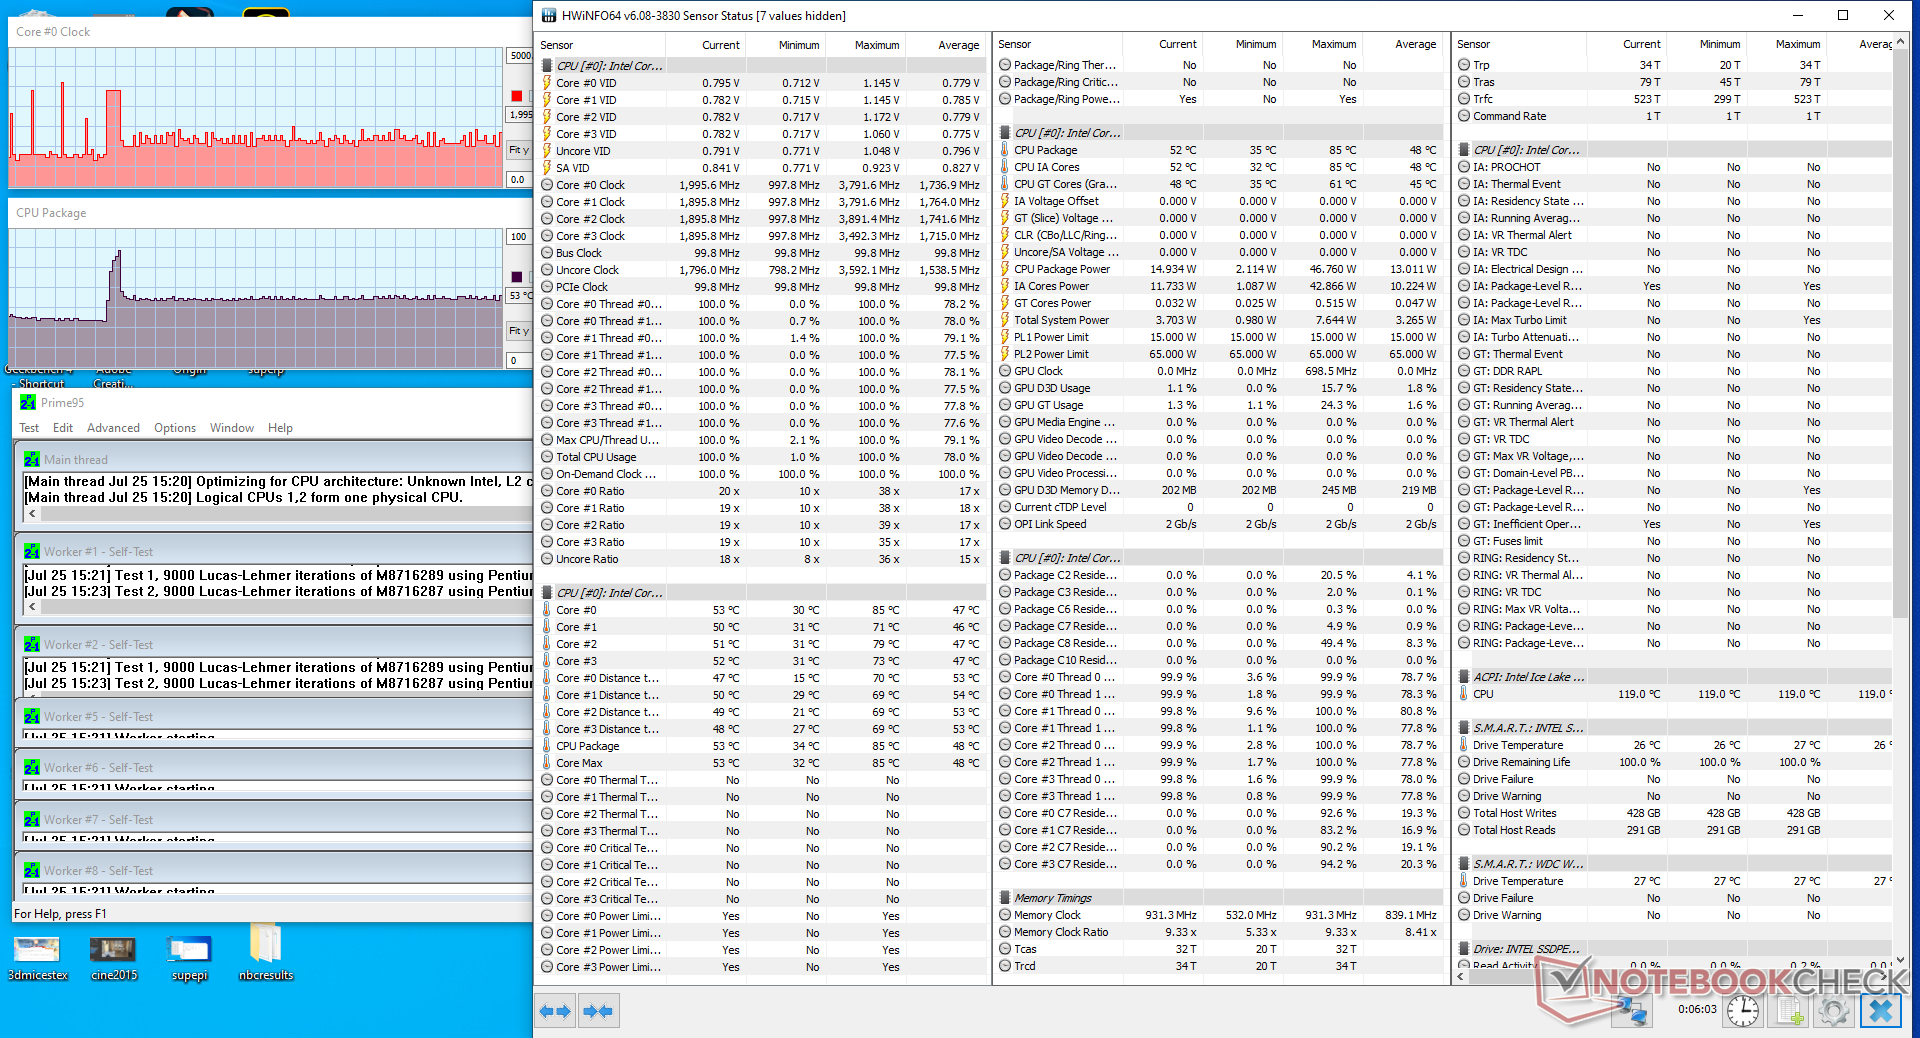1920x1038 pixels.
Task: Click the thermometer icon beside CPU Package temperature
Action: 1005,150
